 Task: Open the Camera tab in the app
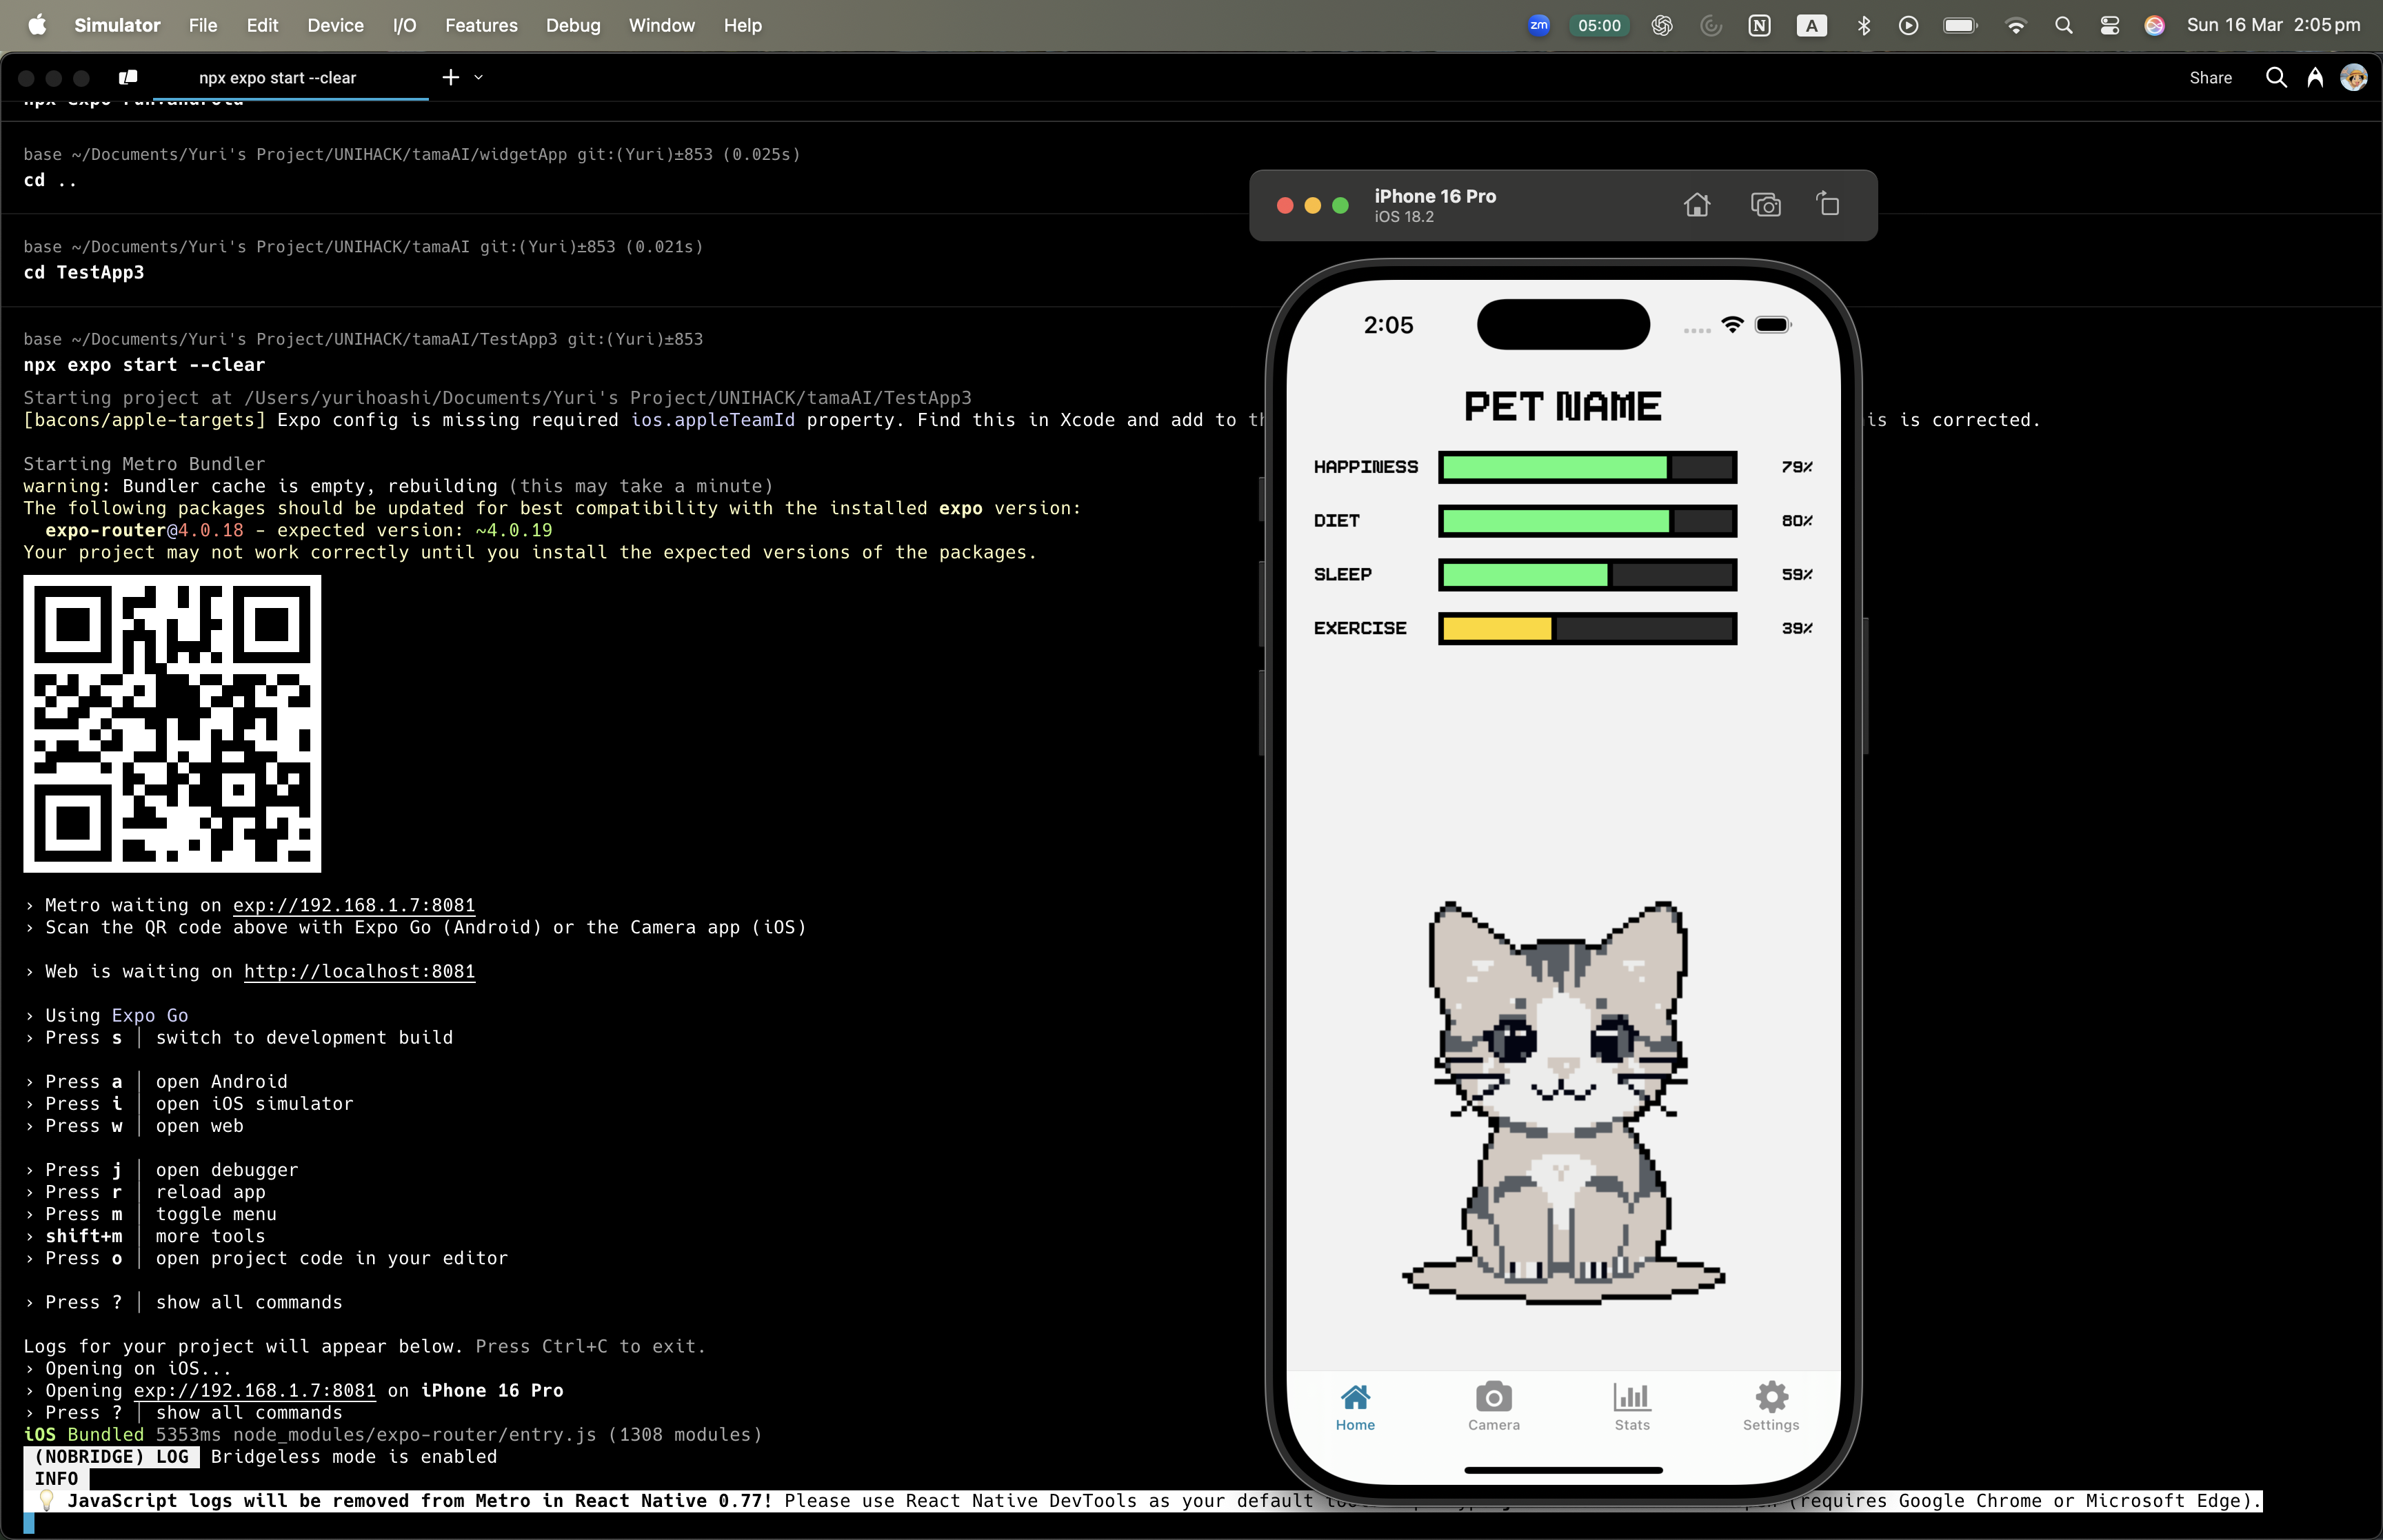(1493, 1406)
